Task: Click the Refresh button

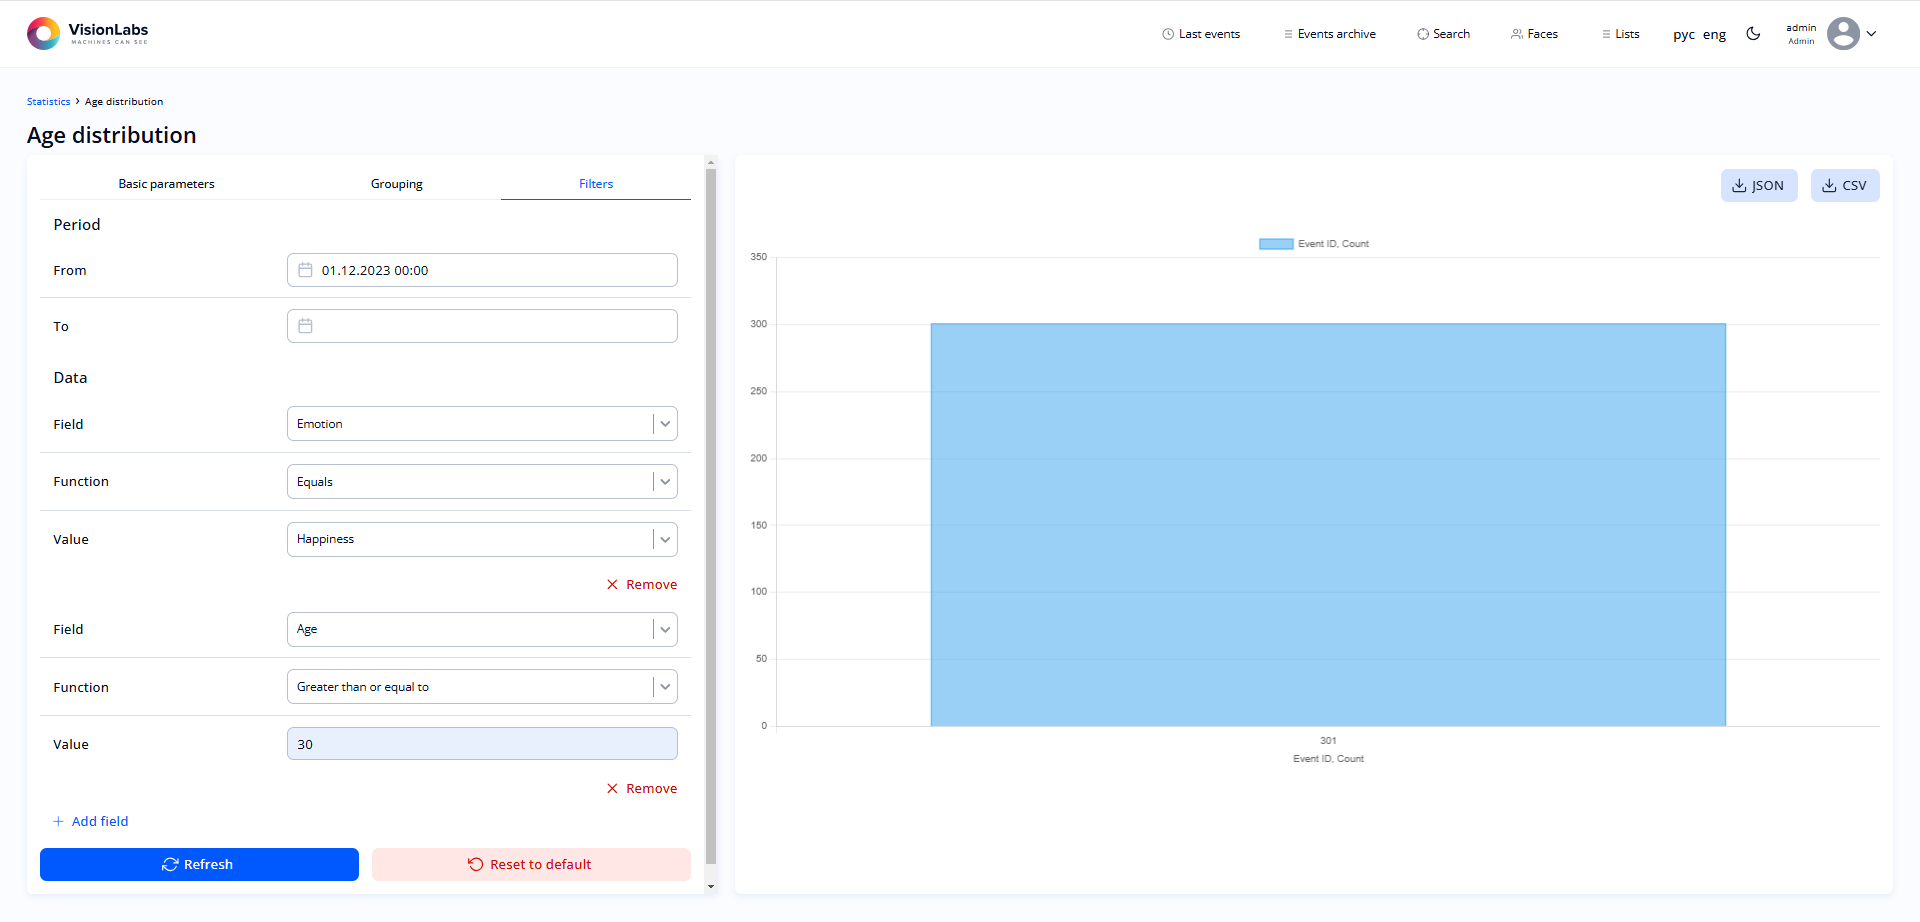Action: tap(199, 864)
